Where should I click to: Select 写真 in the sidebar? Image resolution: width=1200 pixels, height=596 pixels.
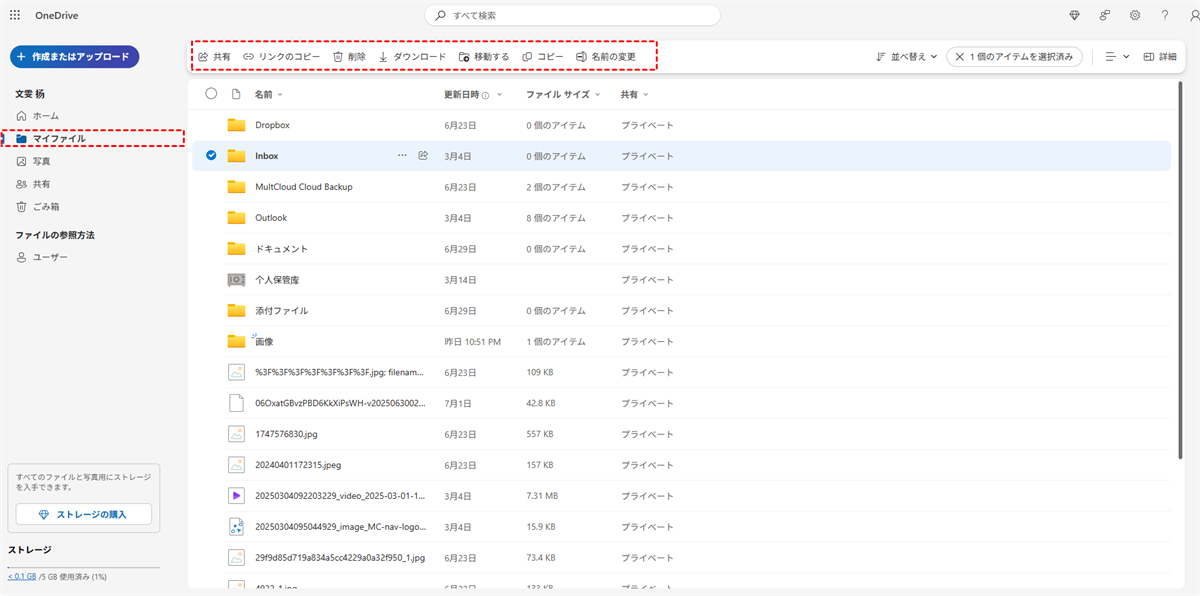(x=41, y=161)
